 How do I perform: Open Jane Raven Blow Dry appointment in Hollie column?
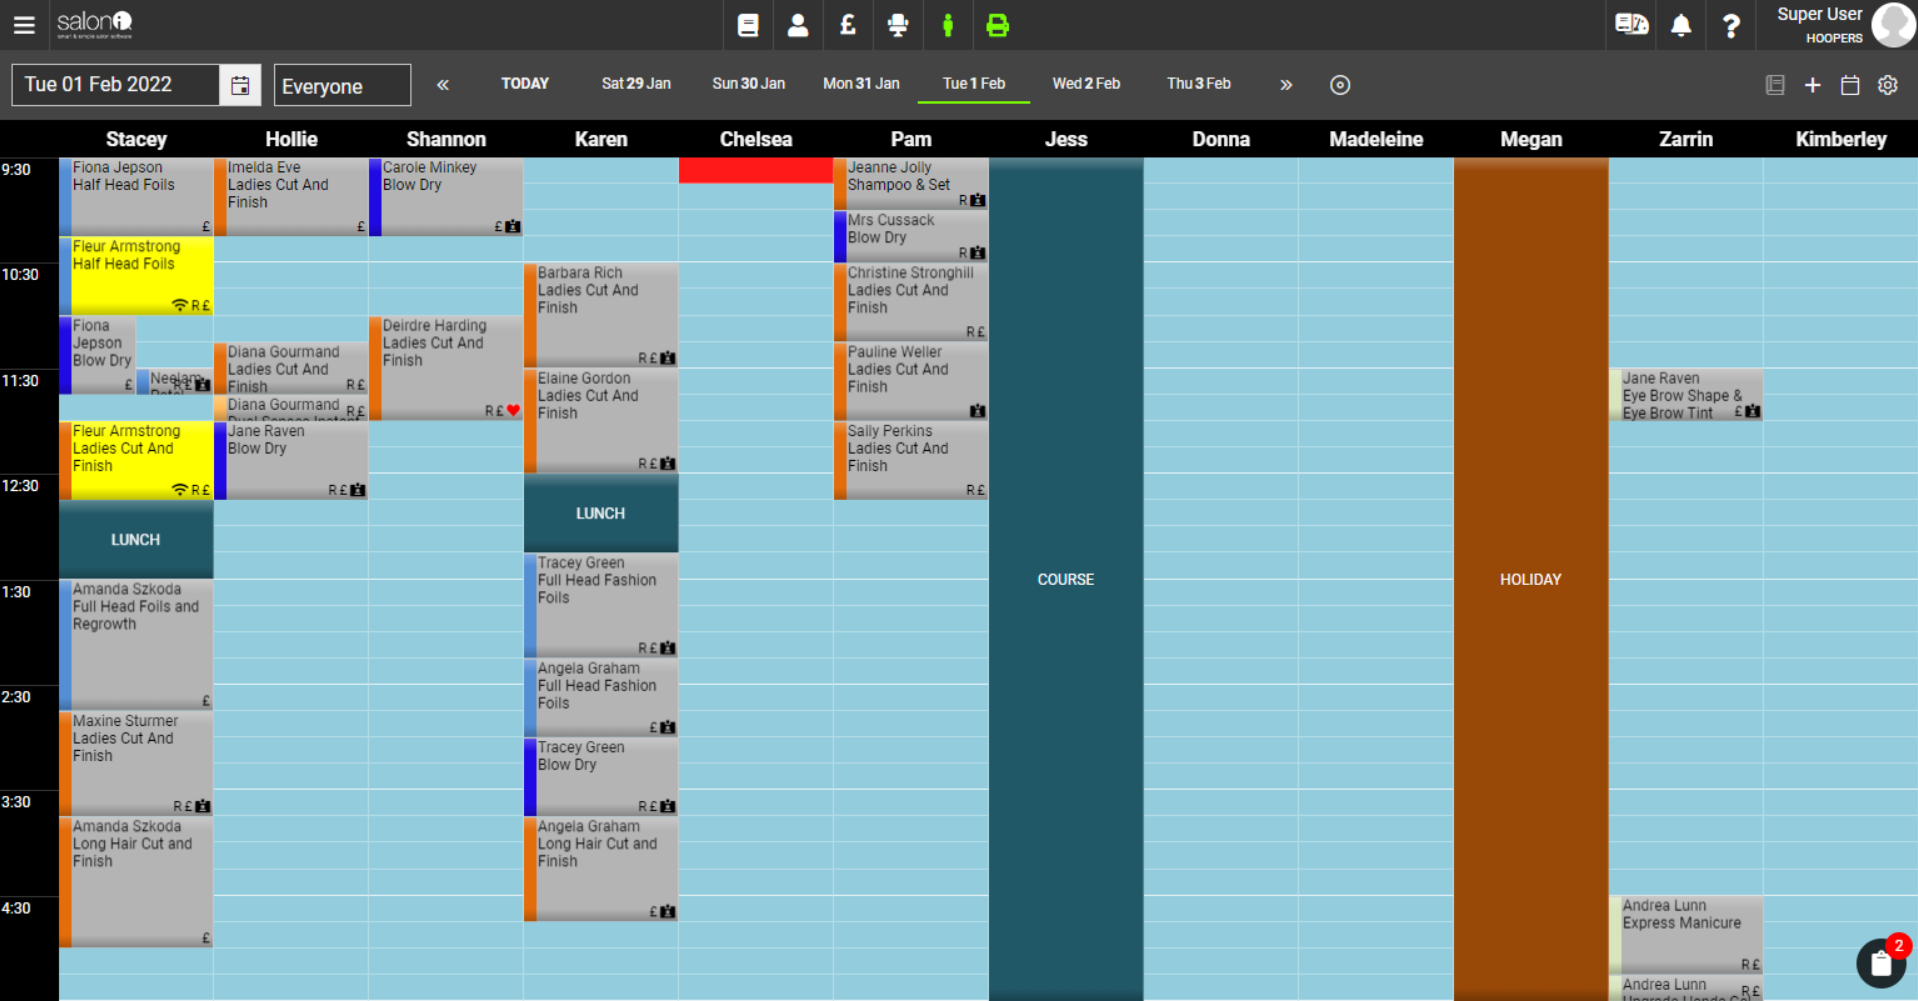(x=291, y=460)
